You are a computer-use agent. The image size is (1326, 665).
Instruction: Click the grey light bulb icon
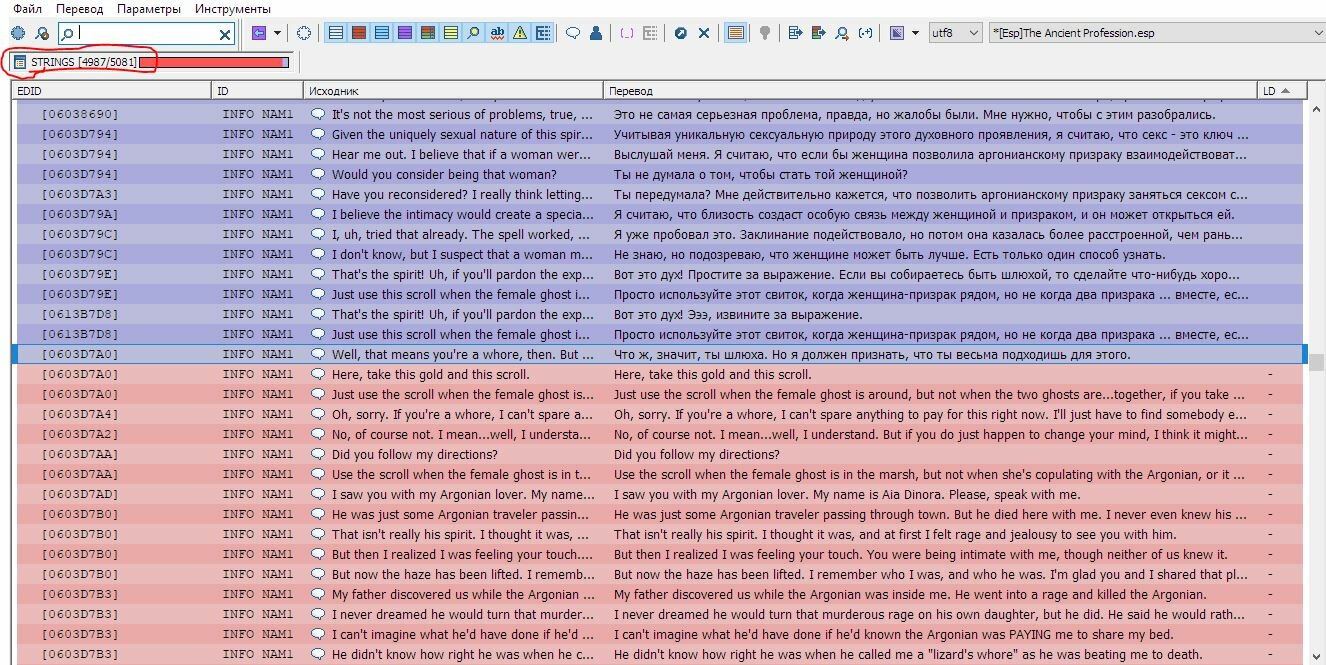click(765, 33)
